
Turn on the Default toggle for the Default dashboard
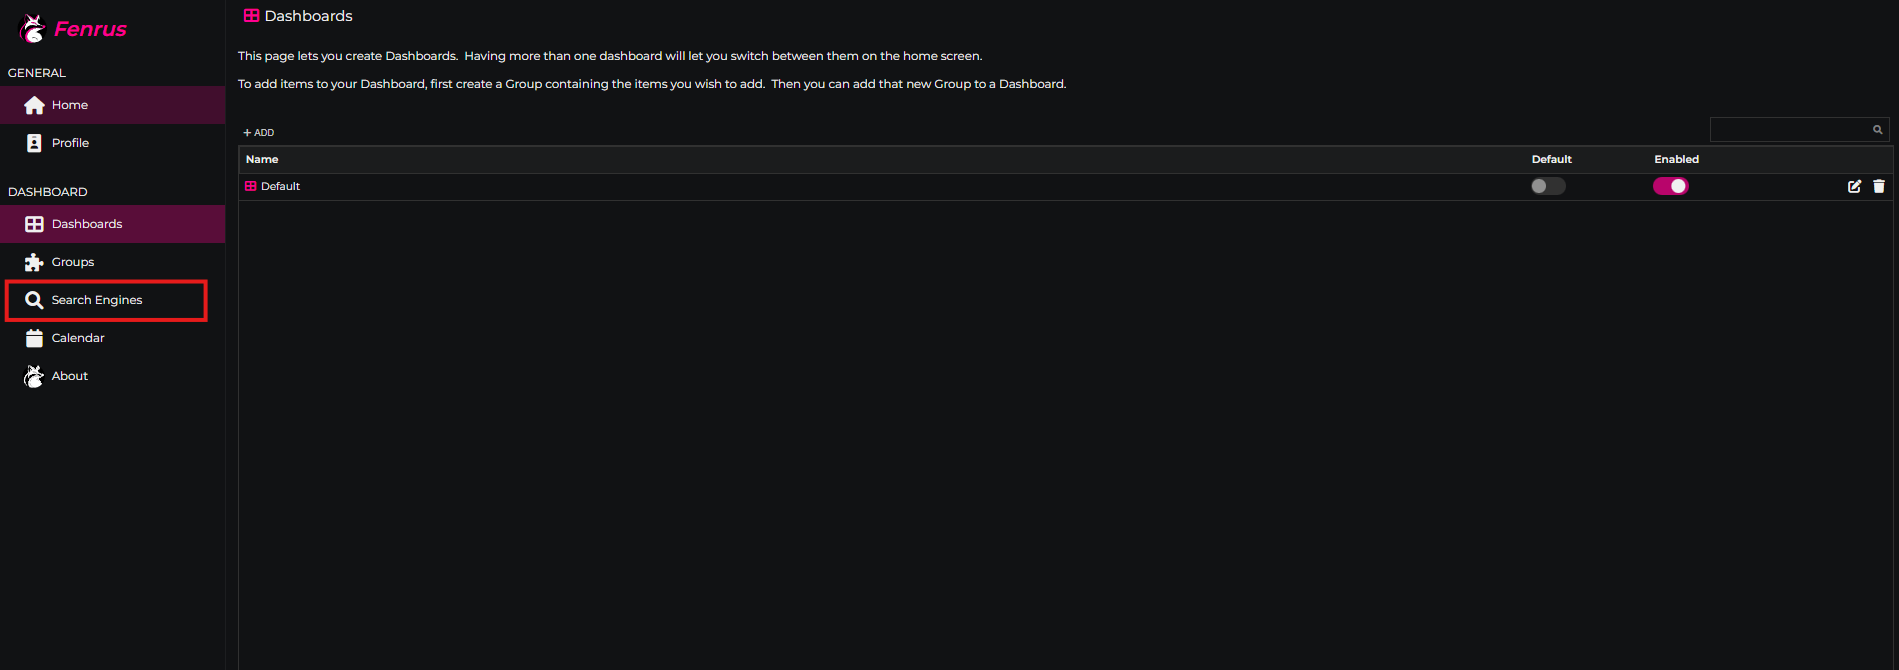pos(1548,186)
